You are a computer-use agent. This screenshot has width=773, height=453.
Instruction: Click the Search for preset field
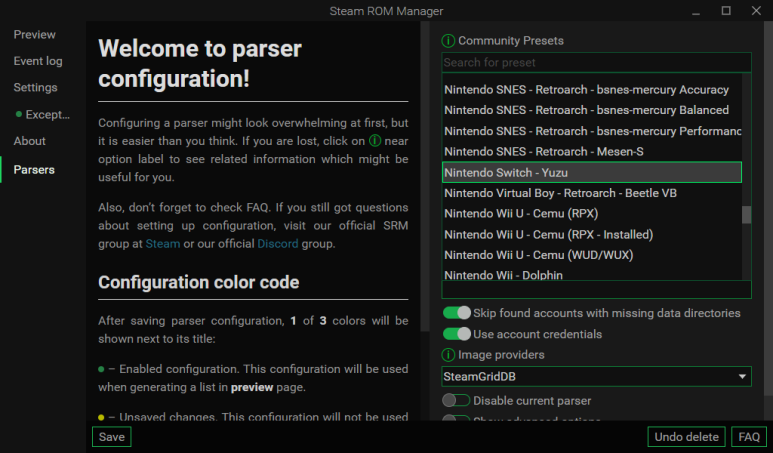(x=597, y=63)
